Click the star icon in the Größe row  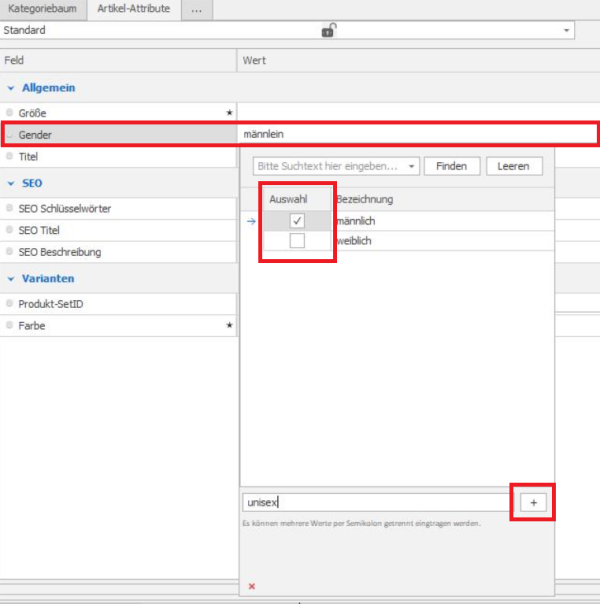(x=229, y=113)
